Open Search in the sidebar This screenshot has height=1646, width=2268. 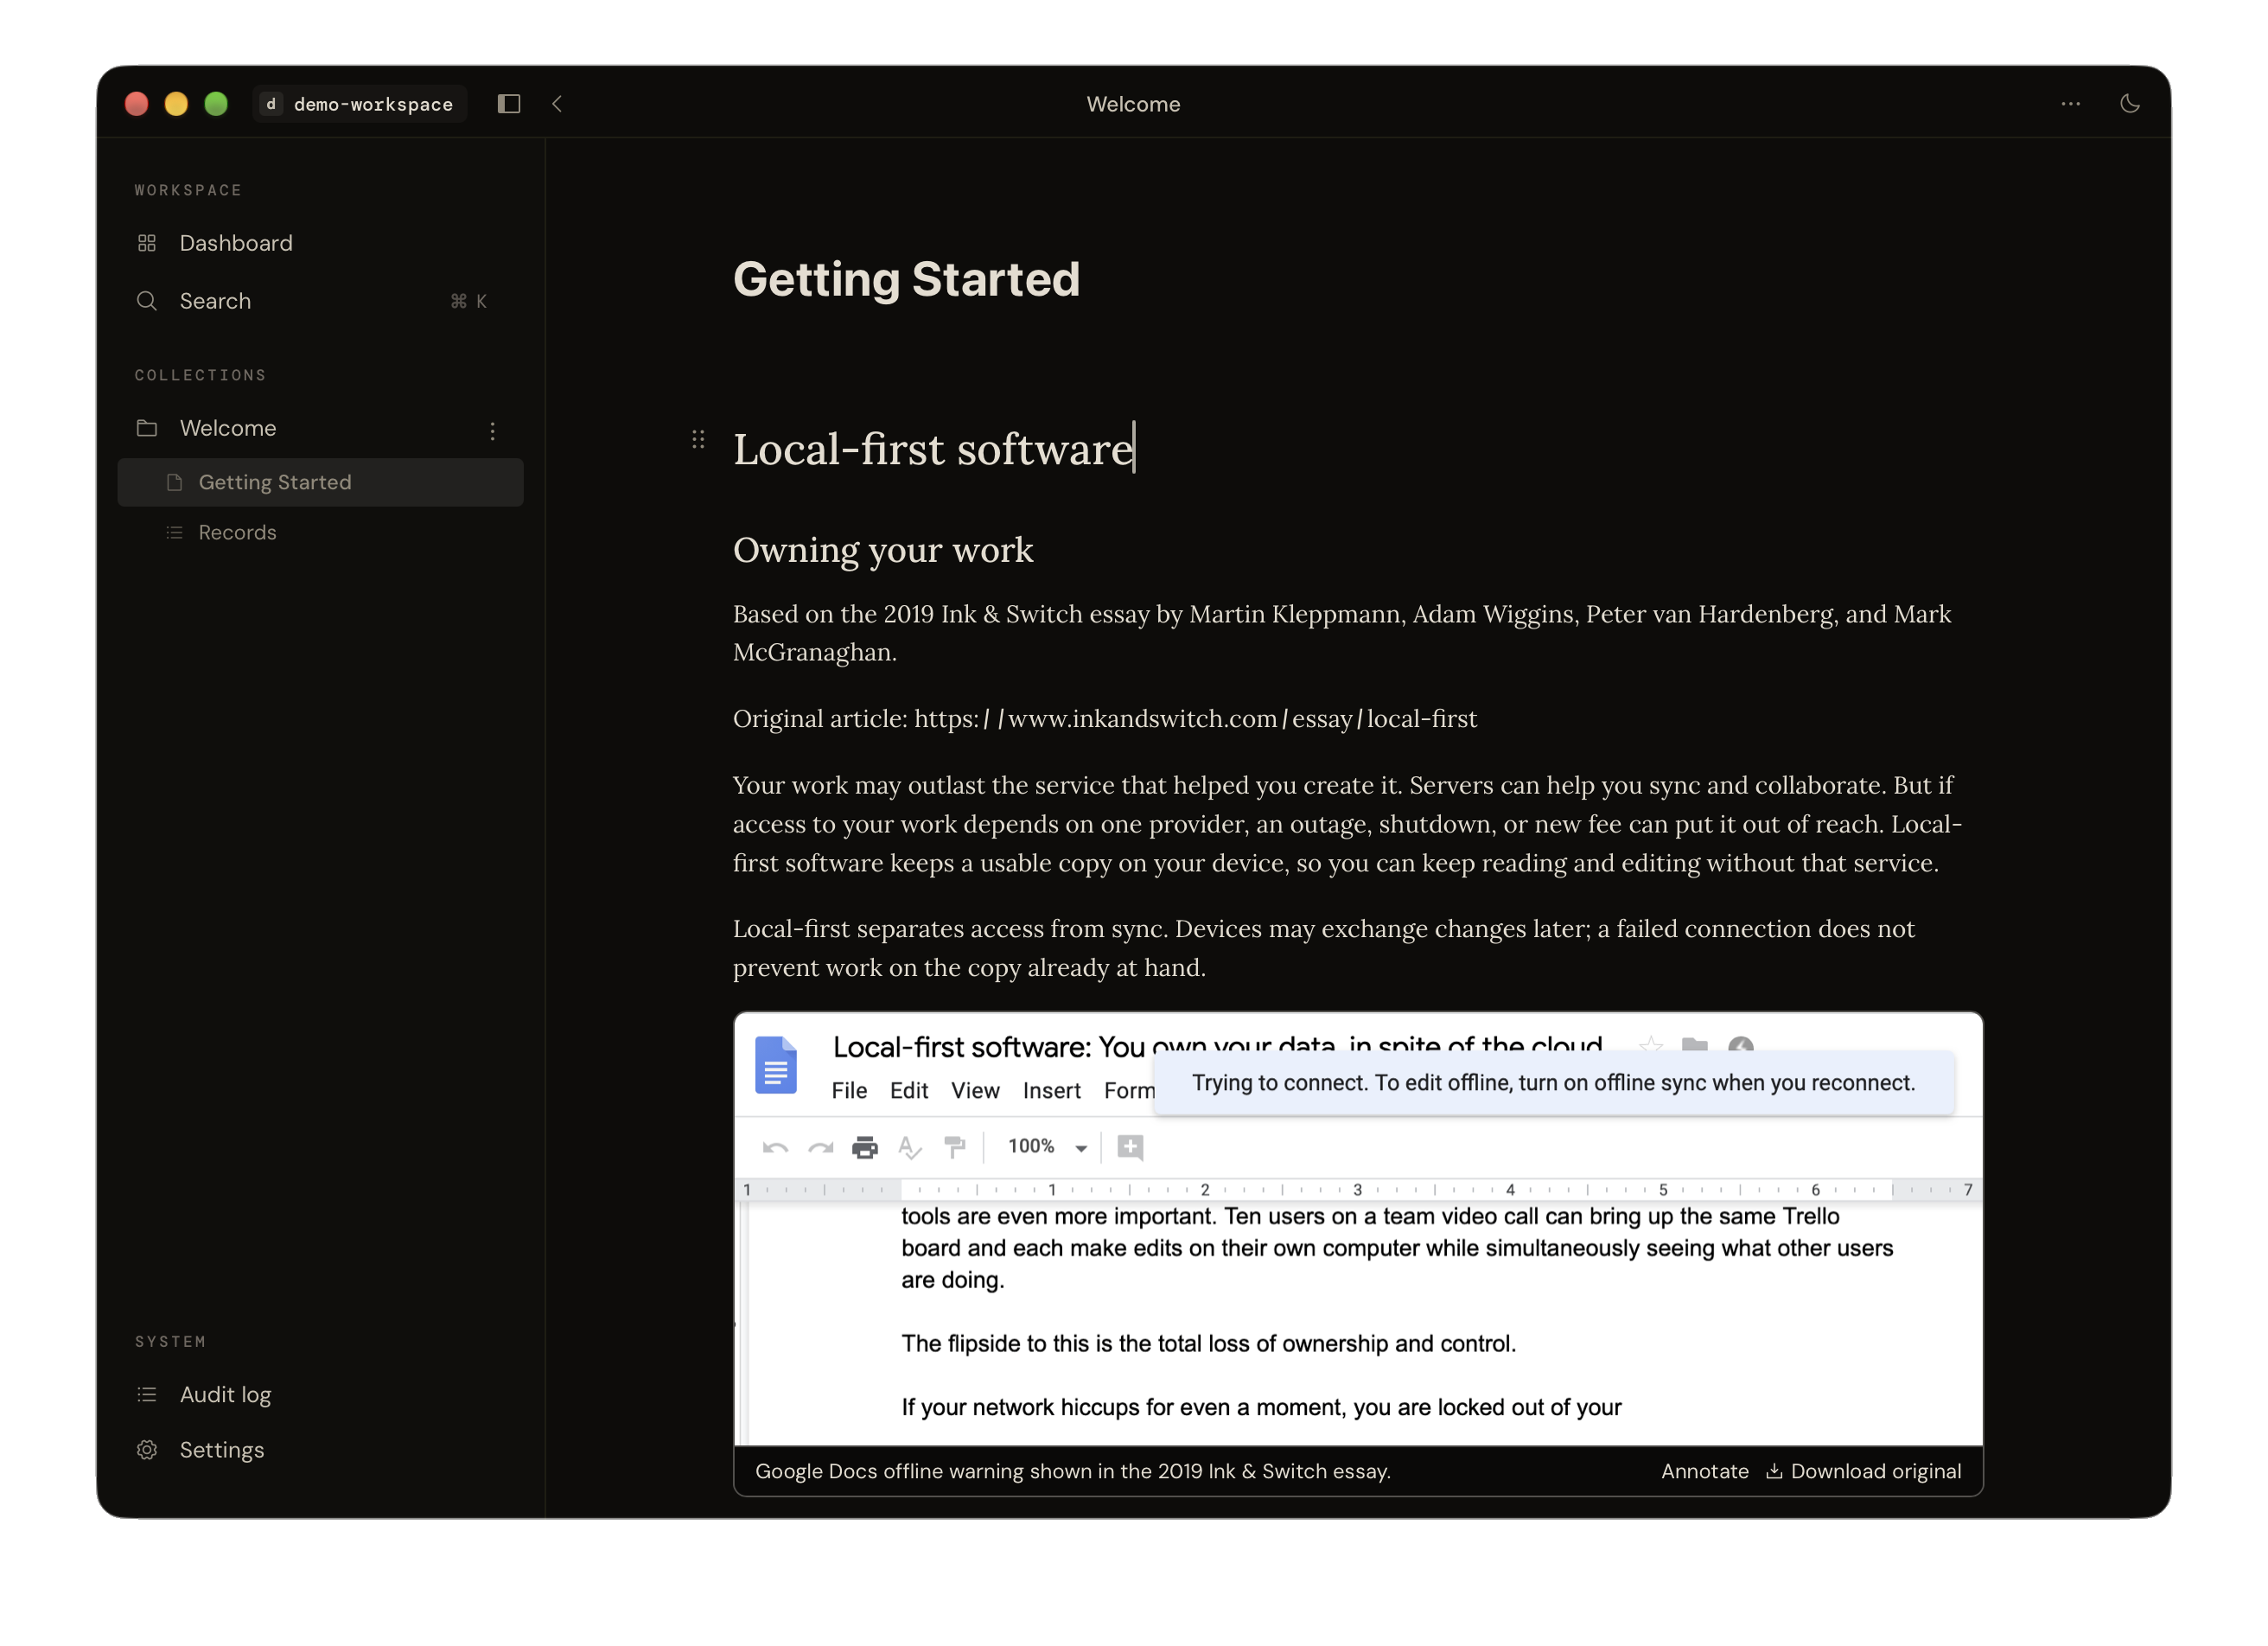tap(320, 301)
